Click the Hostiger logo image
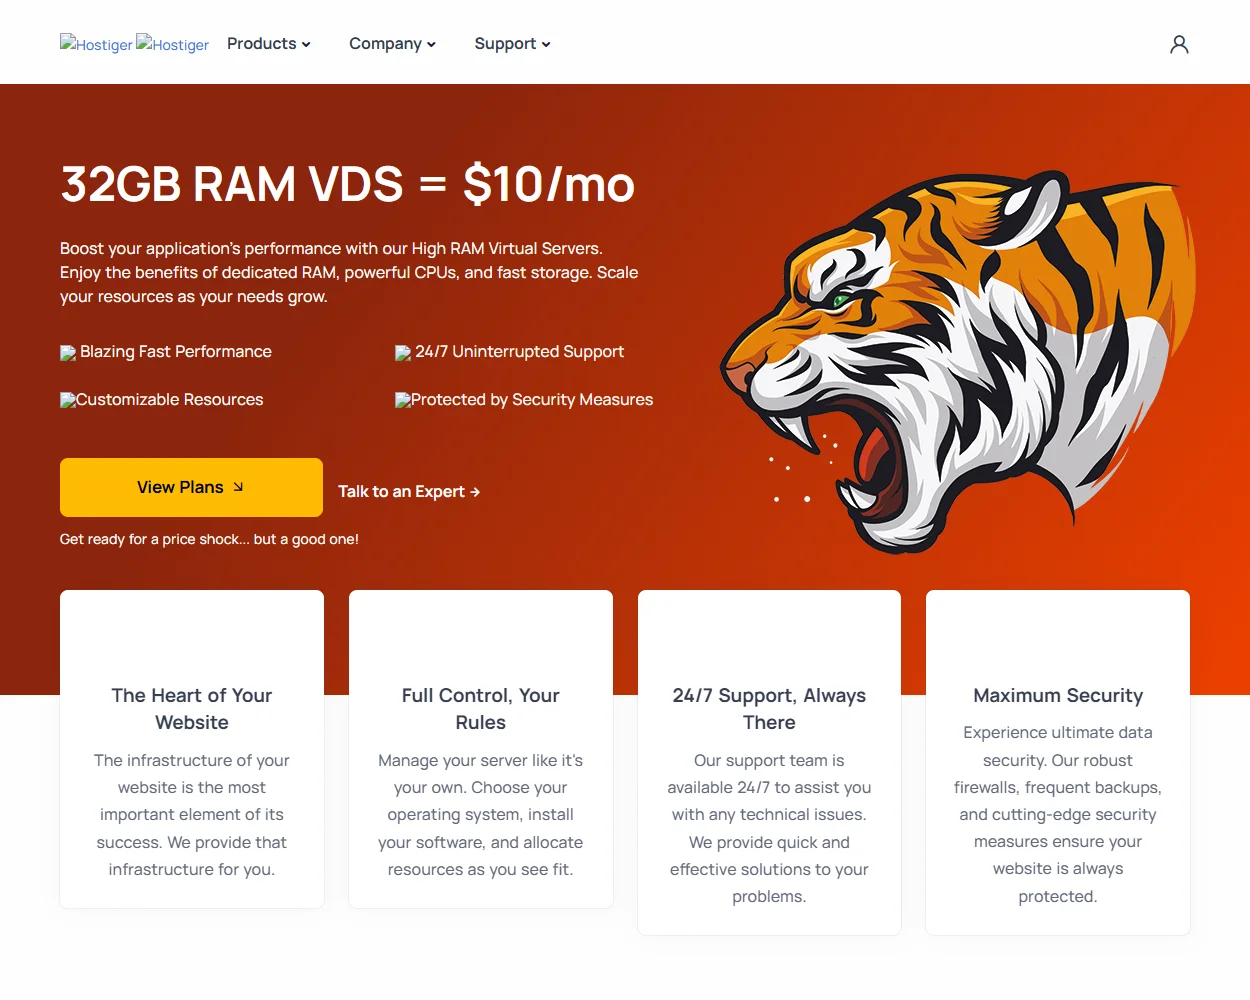Screen dimensions: 1250x1000 click(x=96, y=44)
